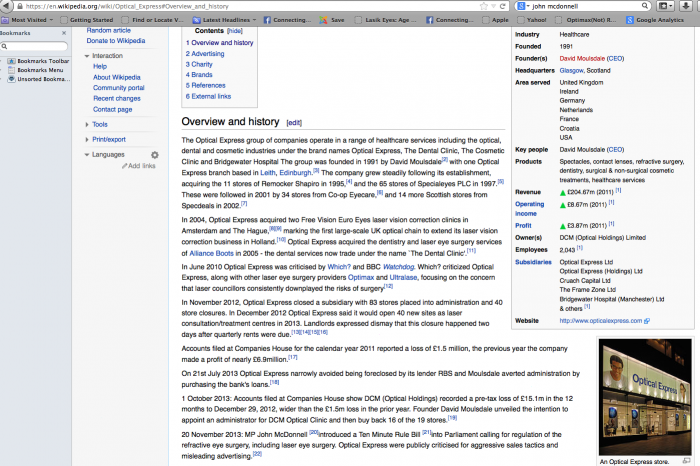
Task: Open the Most Visited bookmarks dropdown
Action: 32,19
